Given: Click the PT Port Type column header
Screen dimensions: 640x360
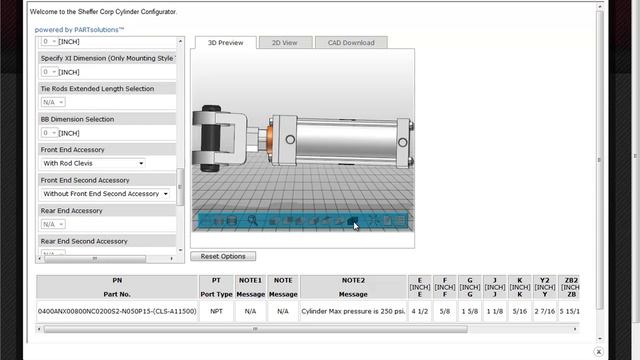Looking at the screenshot, I should [216, 287].
